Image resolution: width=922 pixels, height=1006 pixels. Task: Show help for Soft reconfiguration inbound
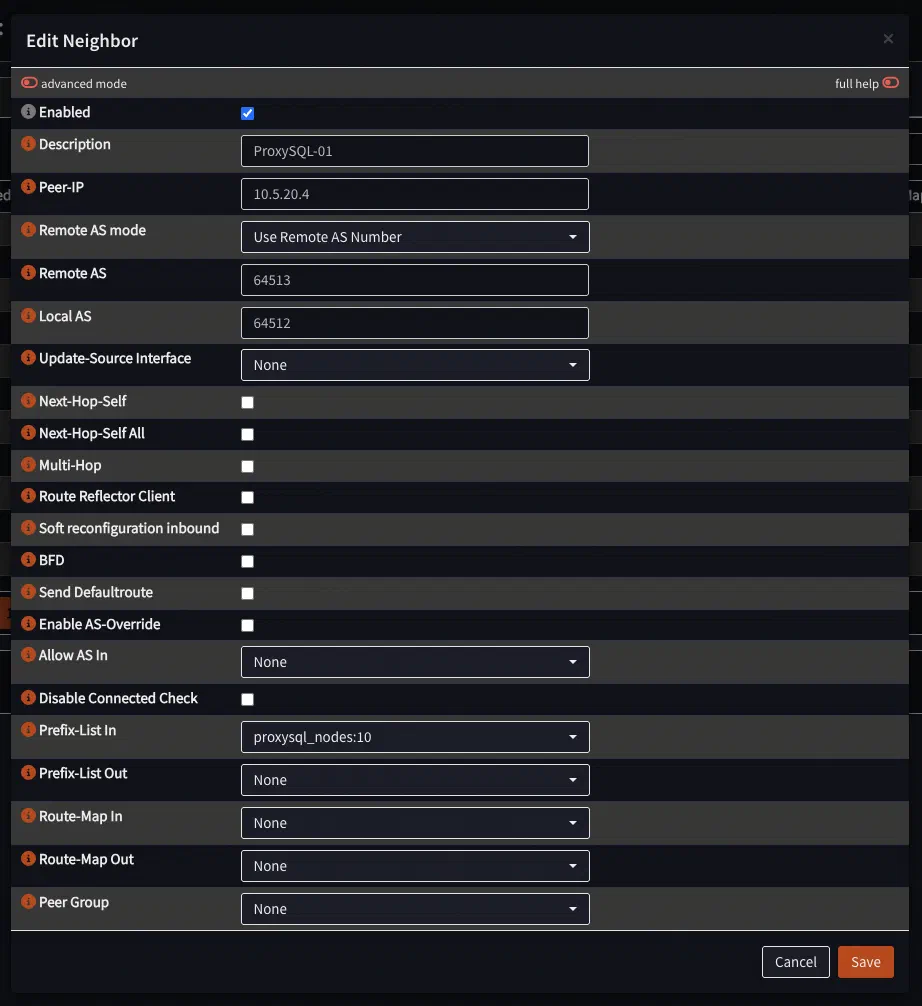tap(28, 528)
